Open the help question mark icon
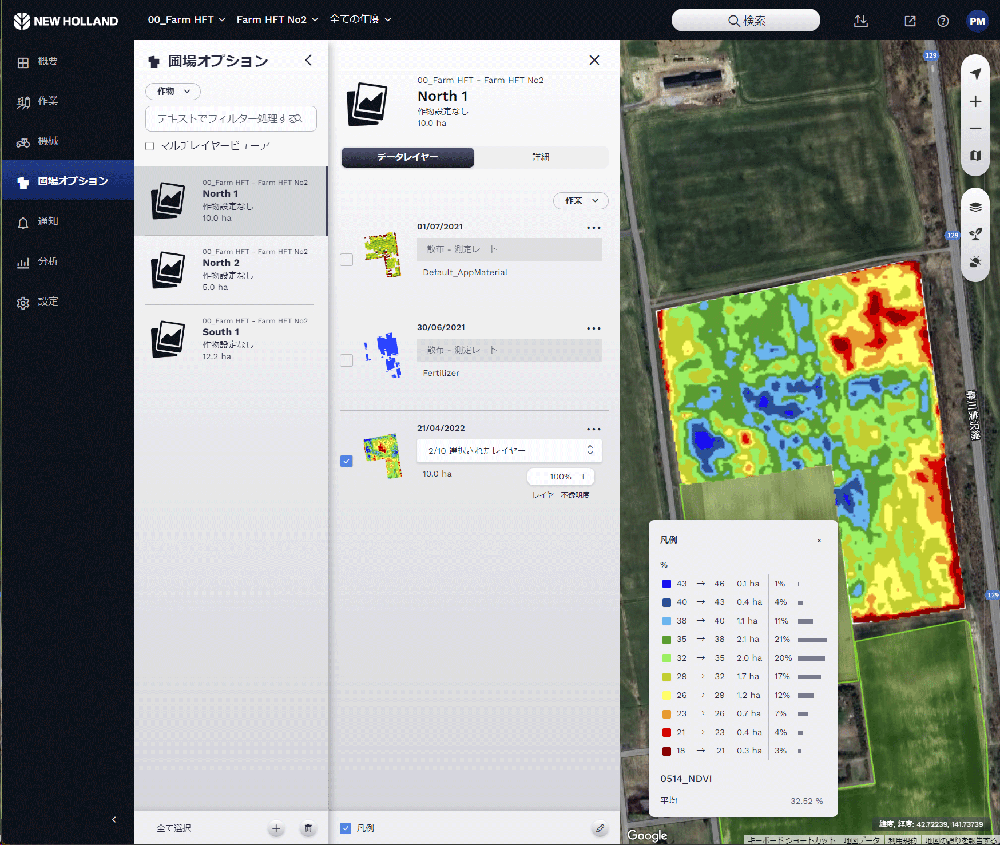1000x845 pixels. [x=943, y=21]
